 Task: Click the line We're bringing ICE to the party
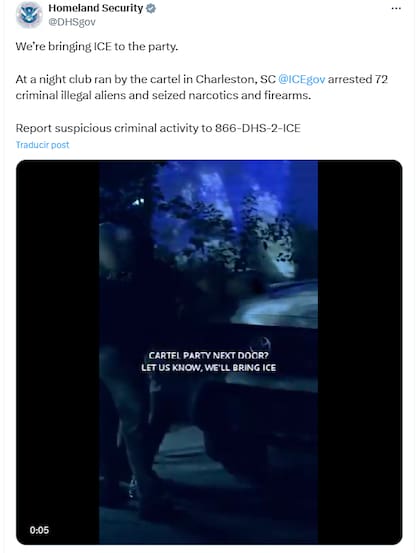click(x=97, y=47)
